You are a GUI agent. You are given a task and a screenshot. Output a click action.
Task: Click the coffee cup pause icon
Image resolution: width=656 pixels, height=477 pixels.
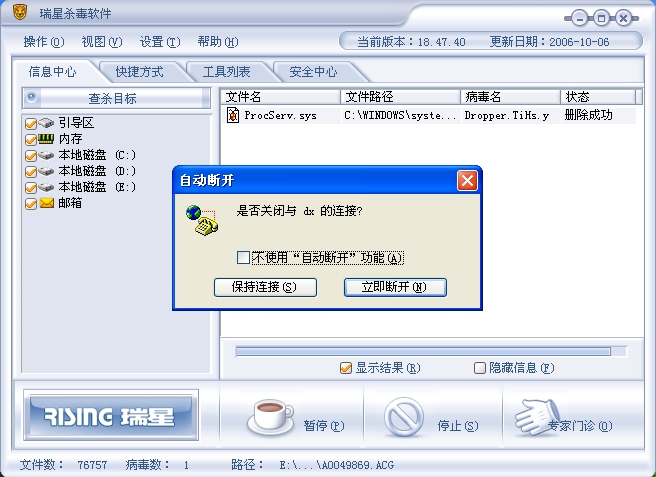(x=270, y=417)
